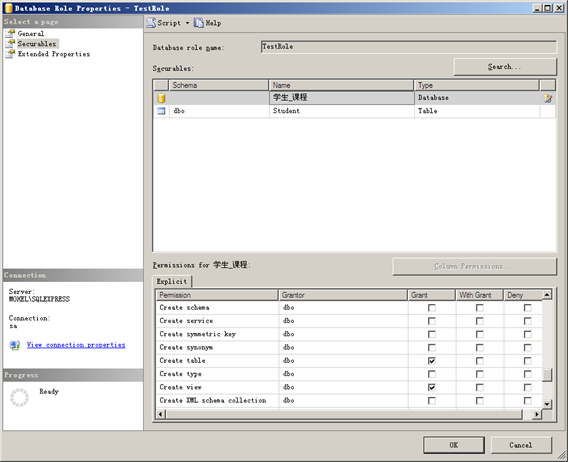The image size is (568, 462).
Task: Click the dbo schema cell for Student
Action: point(219,111)
